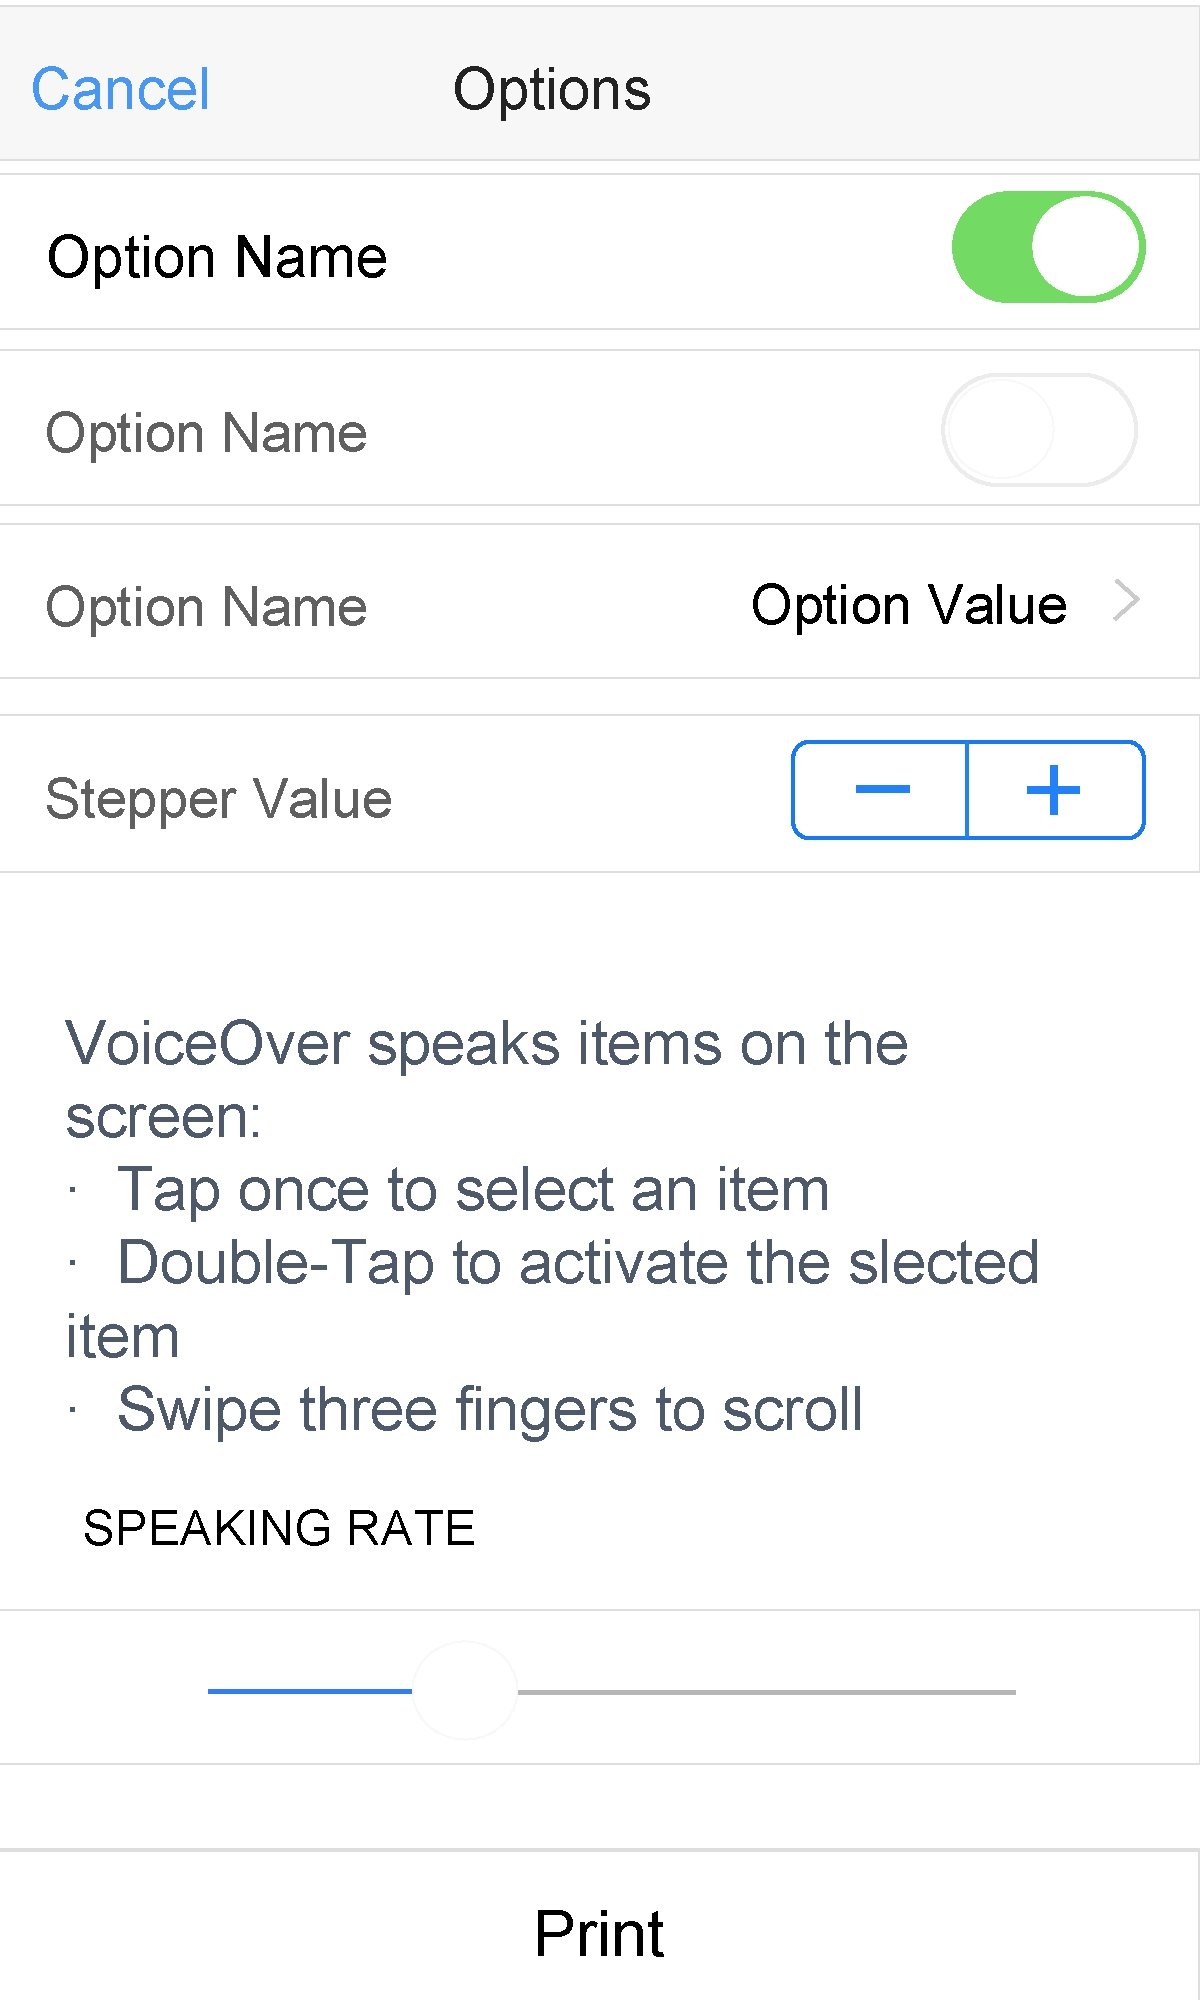1200x2000 pixels.
Task: Tap the "Tap once to select an item" line
Action: [x=473, y=1190]
